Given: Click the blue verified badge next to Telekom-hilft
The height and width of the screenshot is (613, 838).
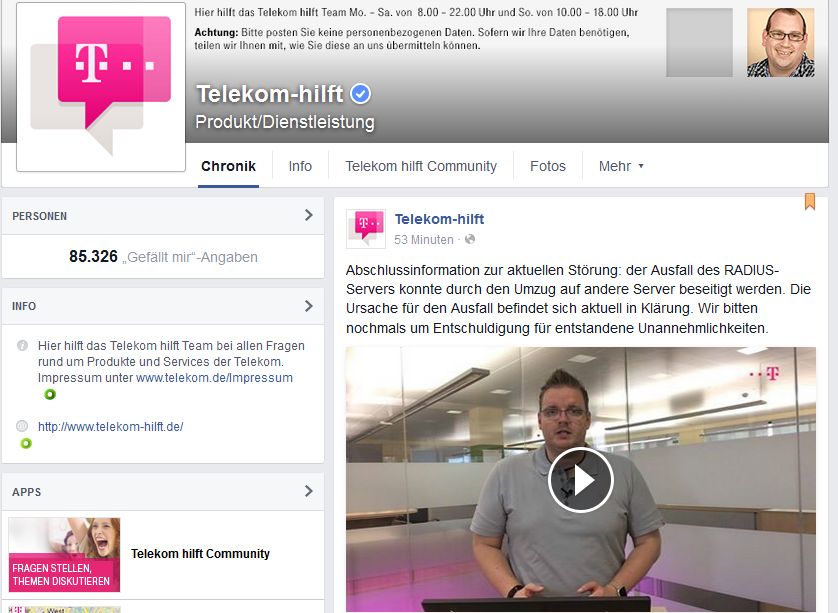Looking at the screenshot, I should pyautogui.click(x=361, y=94).
